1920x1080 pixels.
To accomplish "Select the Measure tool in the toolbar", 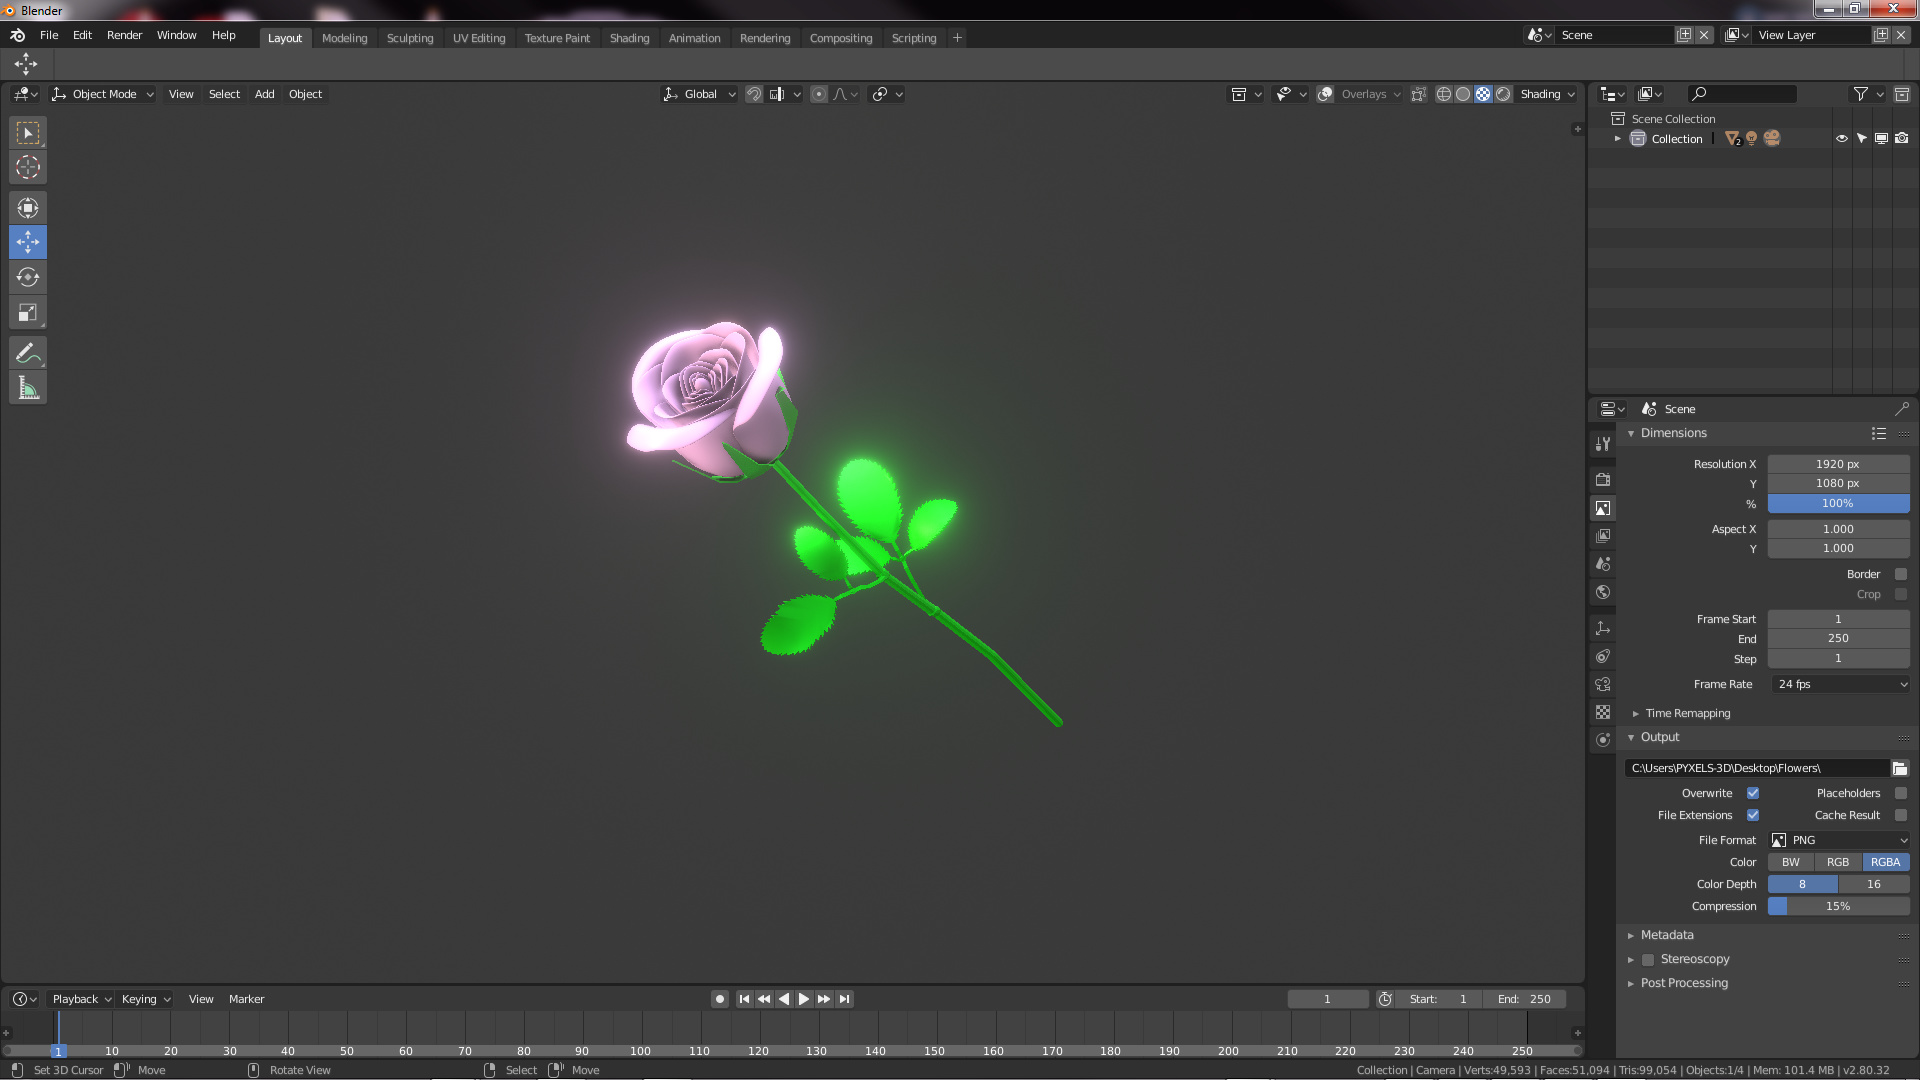I will (x=27, y=387).
